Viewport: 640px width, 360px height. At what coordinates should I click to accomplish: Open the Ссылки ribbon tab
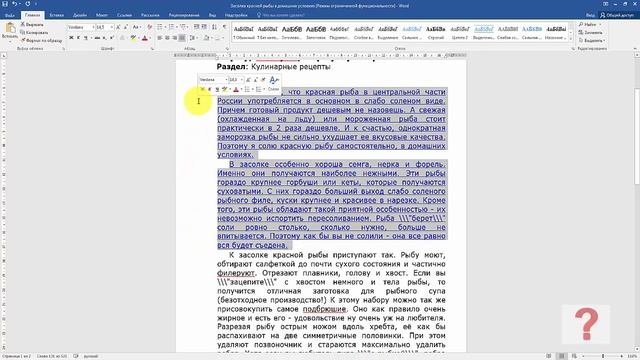tap(124, 15)
